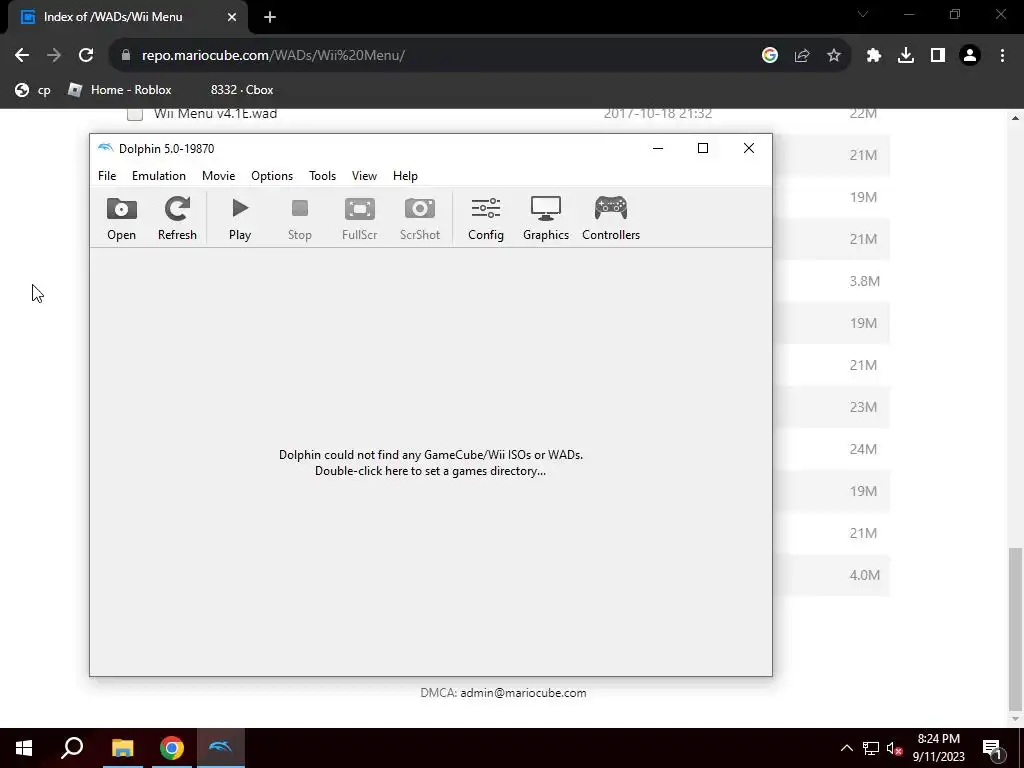Open the Windows notification center

(x=993, y=748)
